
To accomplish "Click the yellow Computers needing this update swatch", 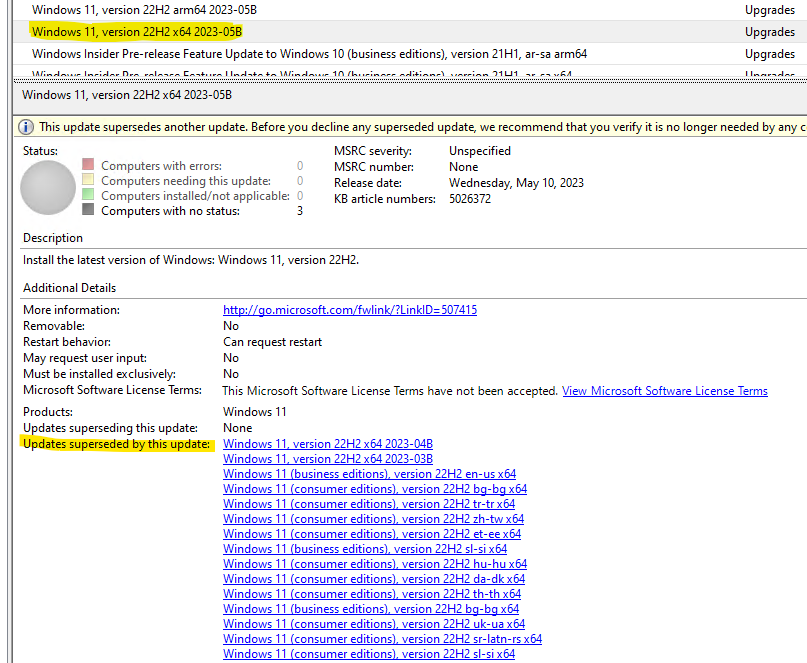I will pos(88,179).
